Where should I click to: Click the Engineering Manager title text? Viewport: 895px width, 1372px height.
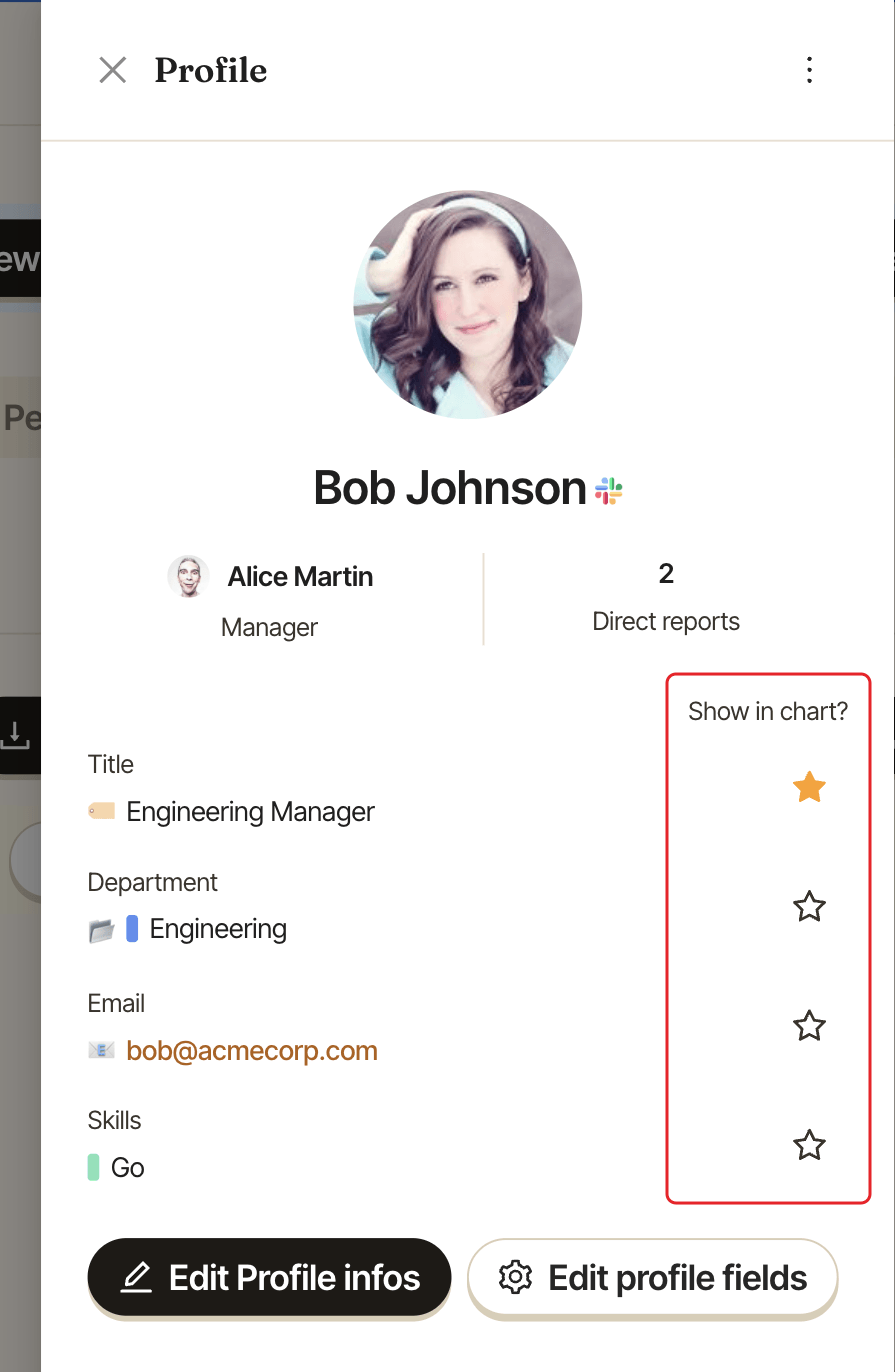coord(251,811)
